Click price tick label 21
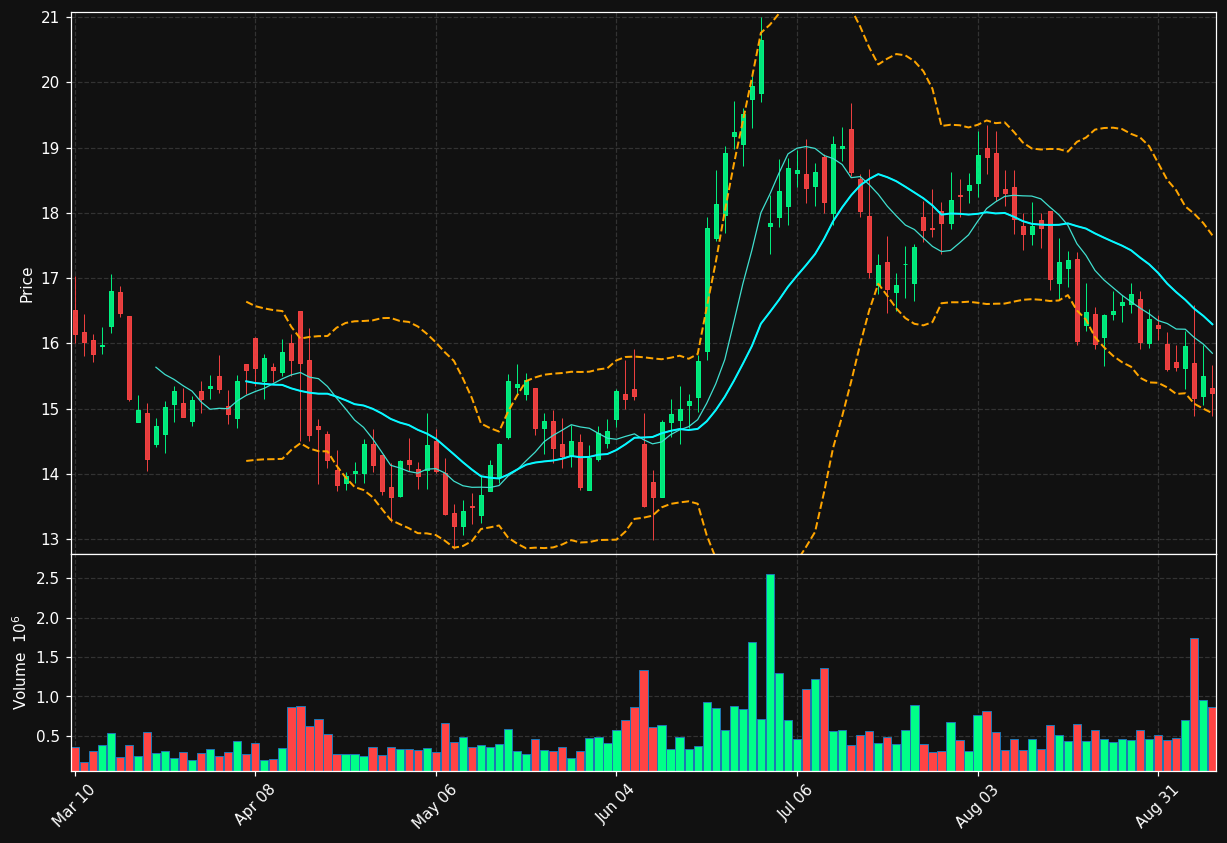1227x843 pixels. pos(50,17)
